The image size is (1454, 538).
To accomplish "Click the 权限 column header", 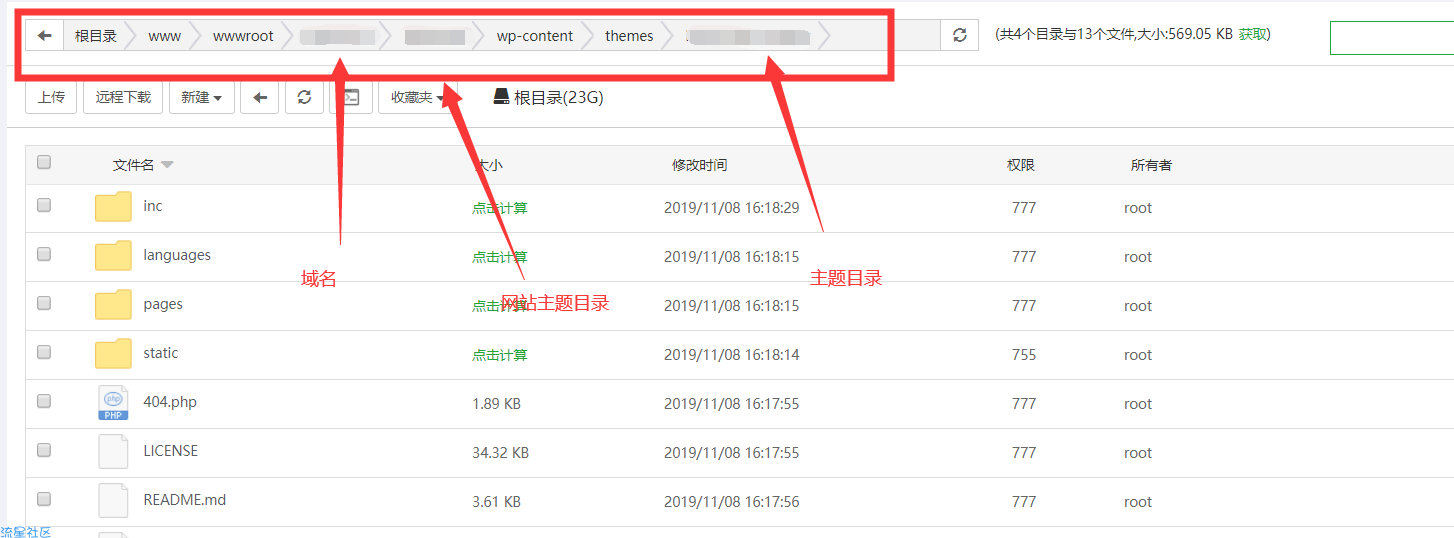I will tap(1021, 165).
